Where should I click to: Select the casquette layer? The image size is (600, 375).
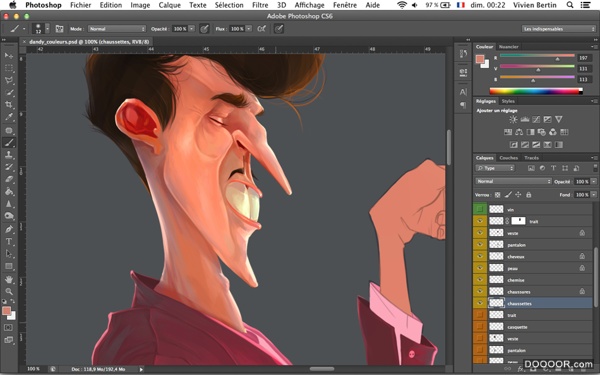point(540,327)
